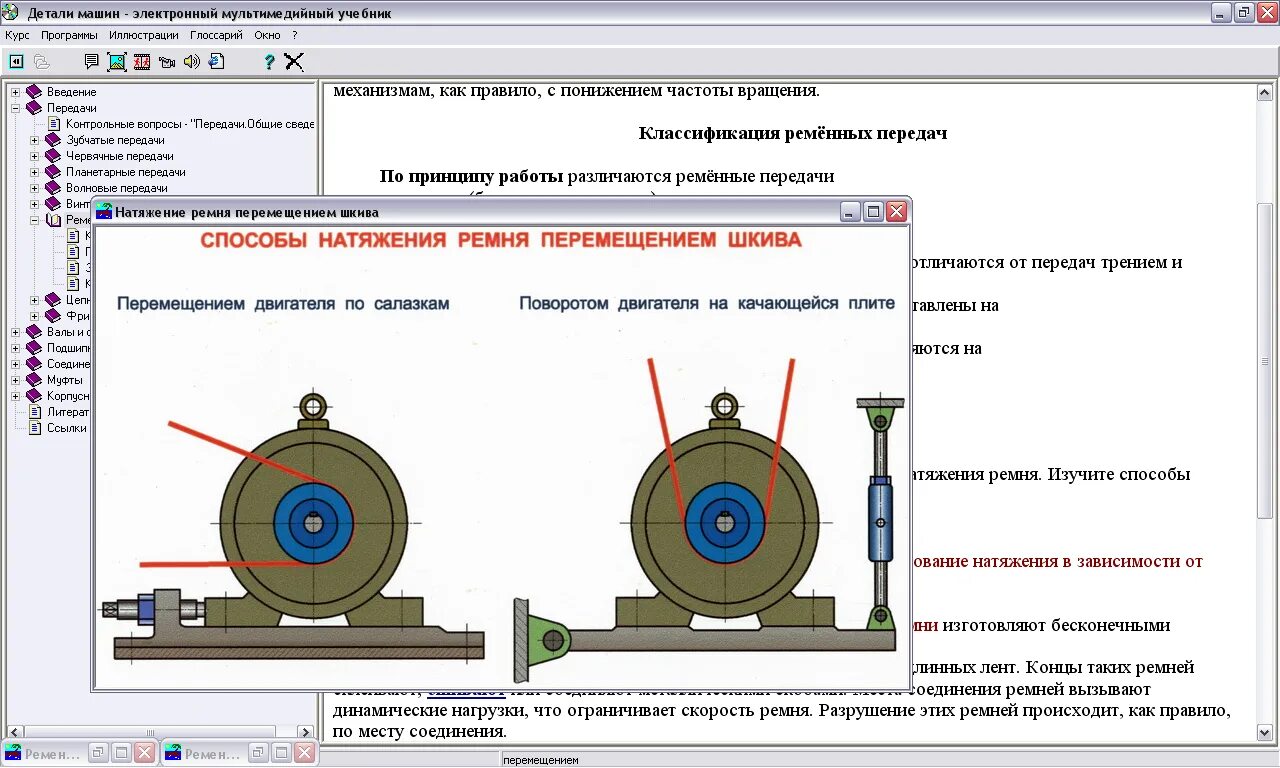Click the book icon beside Введение

point(34,92)
